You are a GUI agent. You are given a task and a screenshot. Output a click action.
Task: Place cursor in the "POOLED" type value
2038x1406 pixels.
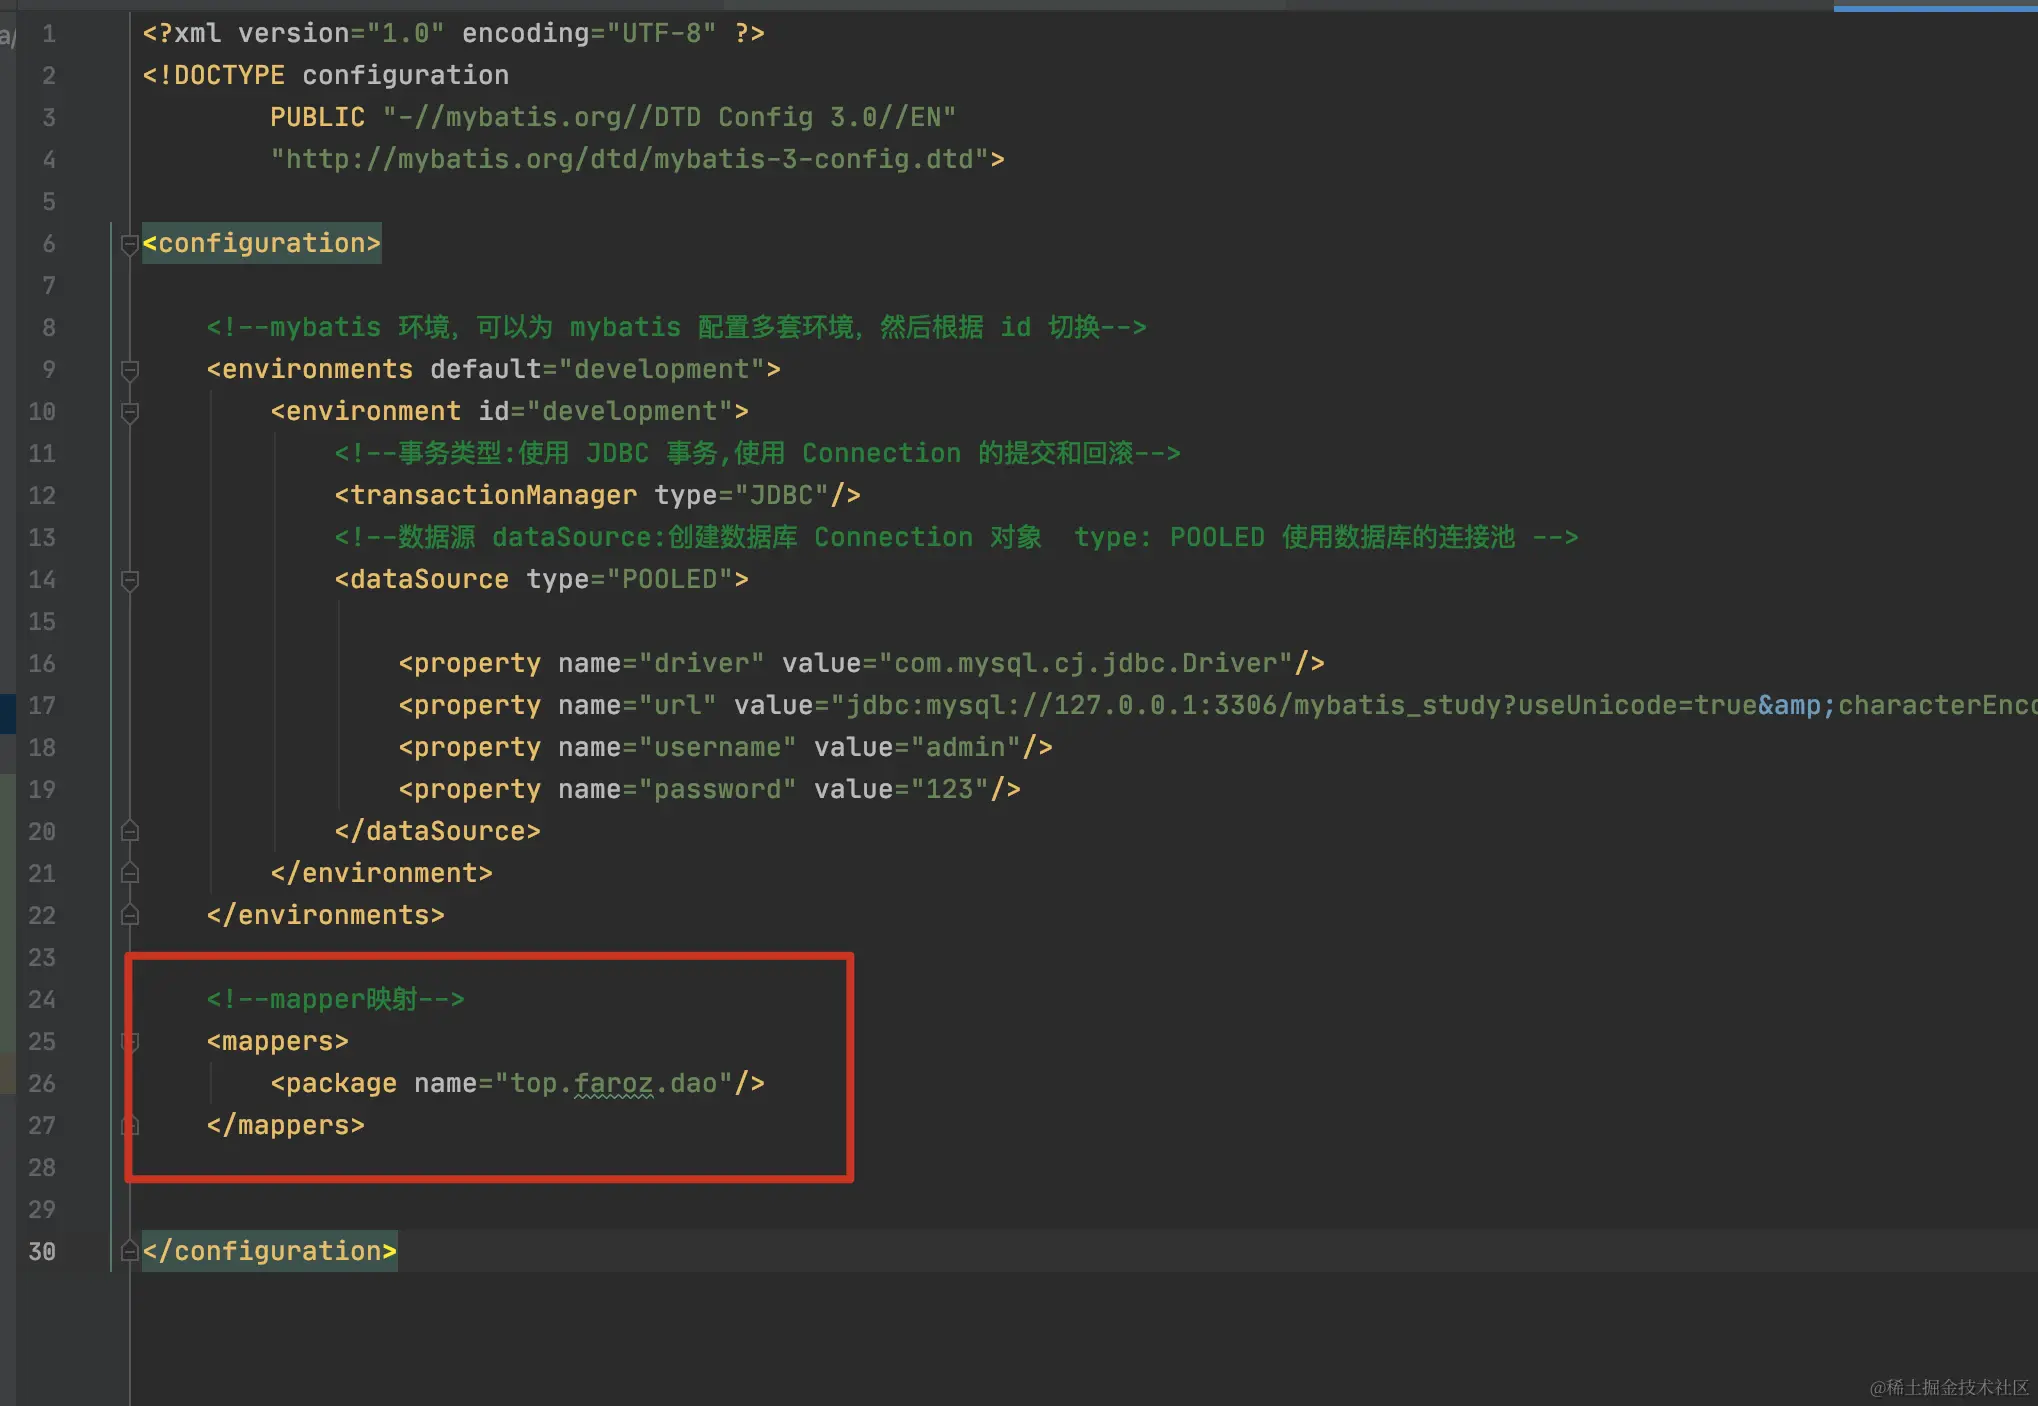point(670,580)
